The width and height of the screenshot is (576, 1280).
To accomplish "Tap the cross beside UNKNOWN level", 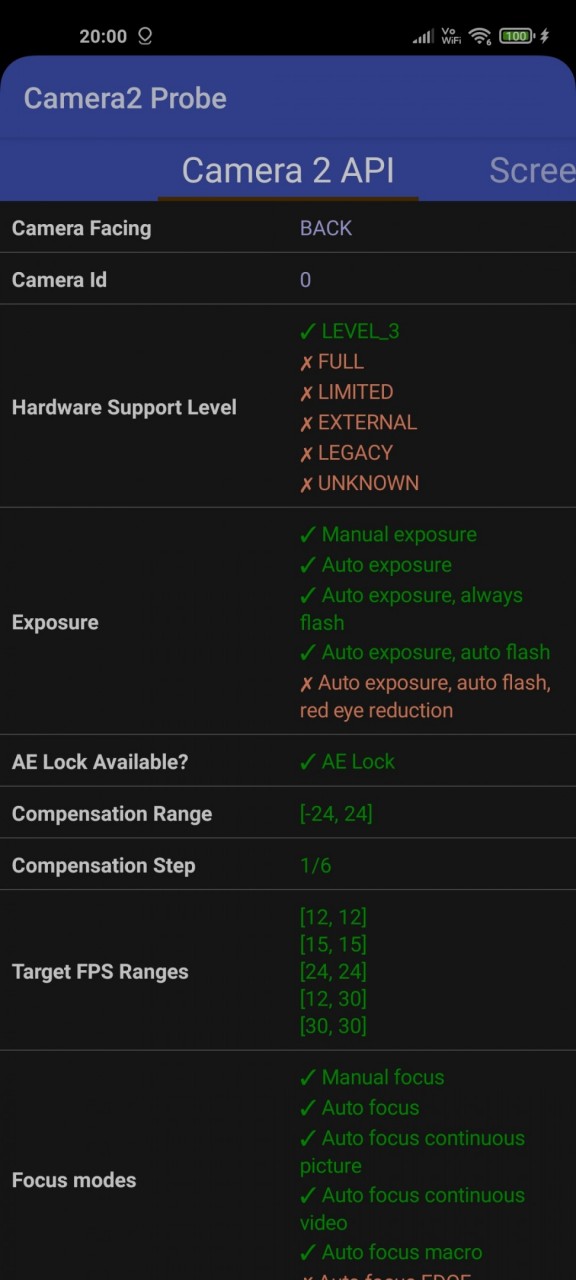I will (307, 484).
